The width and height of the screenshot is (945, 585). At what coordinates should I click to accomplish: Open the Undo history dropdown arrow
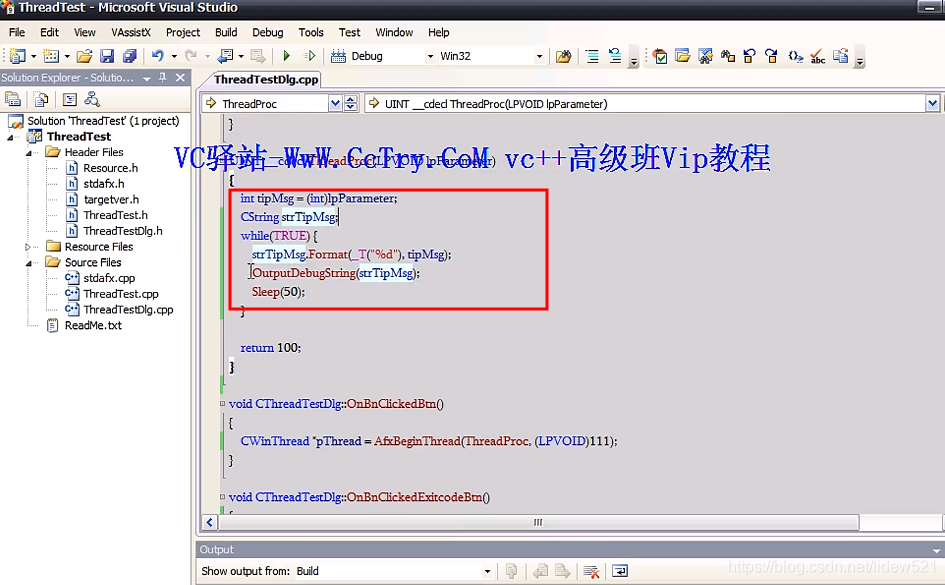point(174,56)
